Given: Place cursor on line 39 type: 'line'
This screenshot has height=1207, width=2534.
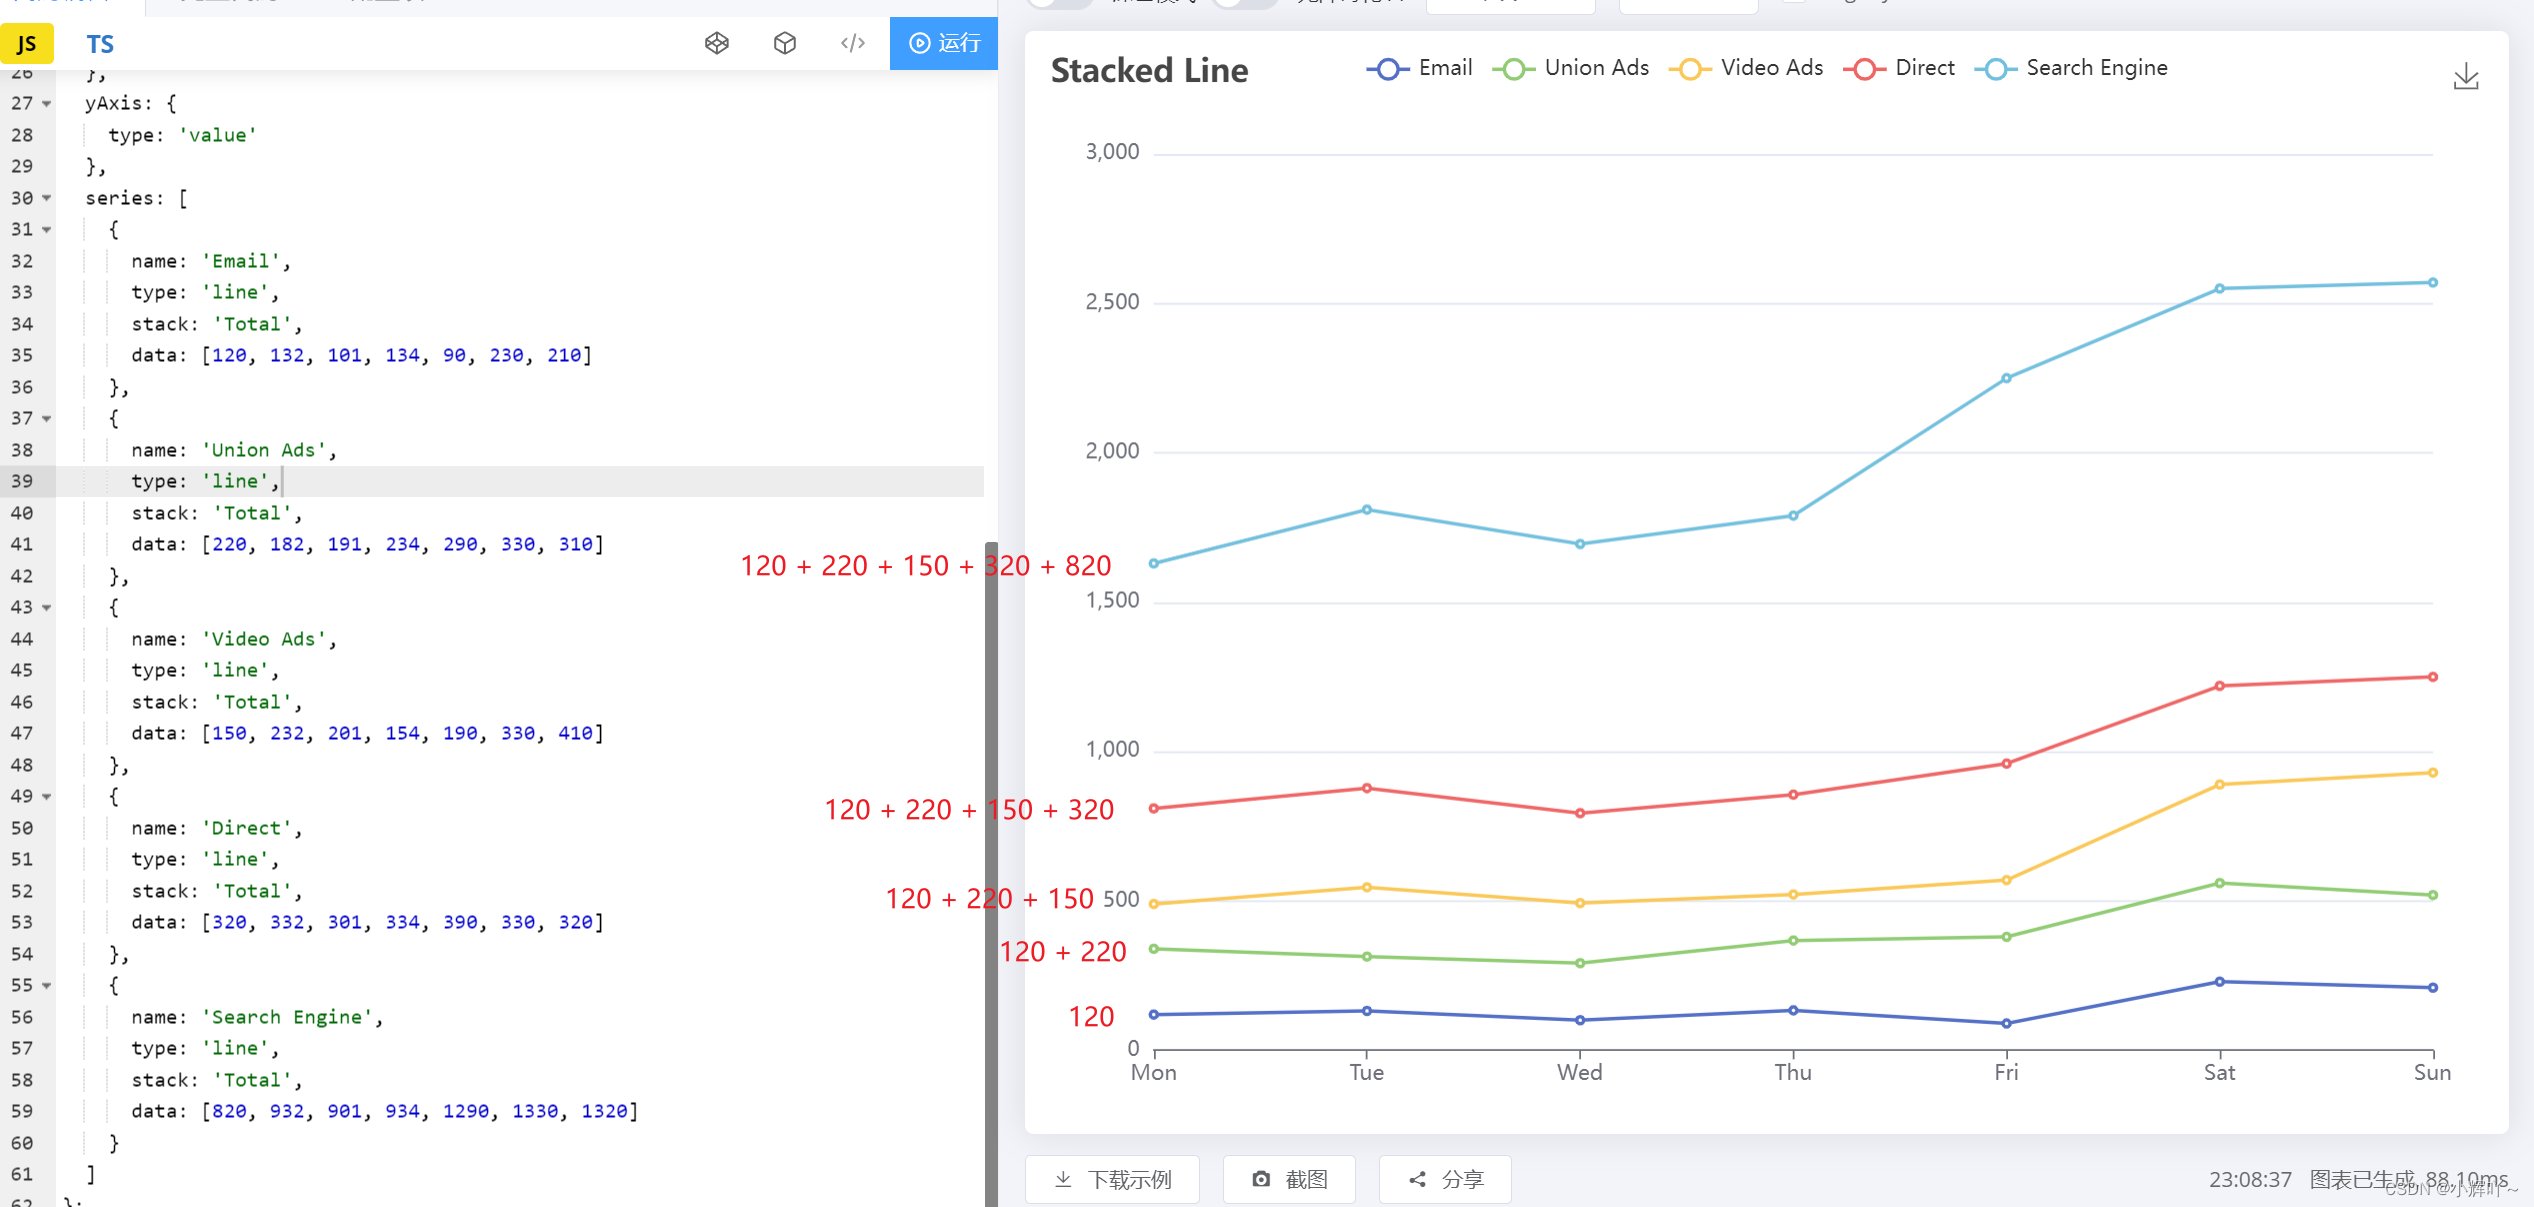Looking at the screenshot, I should pos(205,481).
